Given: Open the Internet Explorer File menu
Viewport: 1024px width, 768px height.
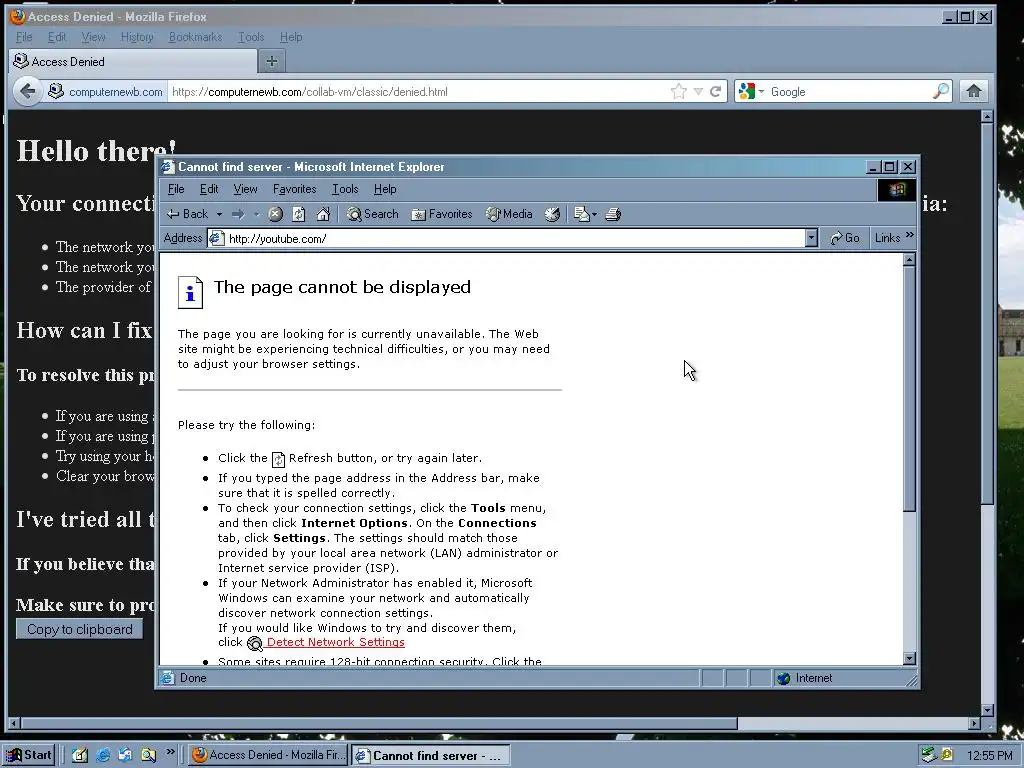Looking at the screenshot, I should [x=176, y=189].
